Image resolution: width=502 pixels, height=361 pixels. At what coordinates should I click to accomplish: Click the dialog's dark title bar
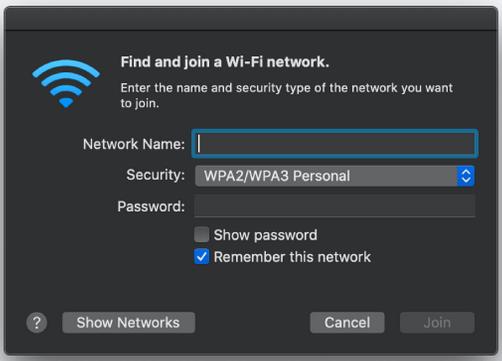pos(251,18)
